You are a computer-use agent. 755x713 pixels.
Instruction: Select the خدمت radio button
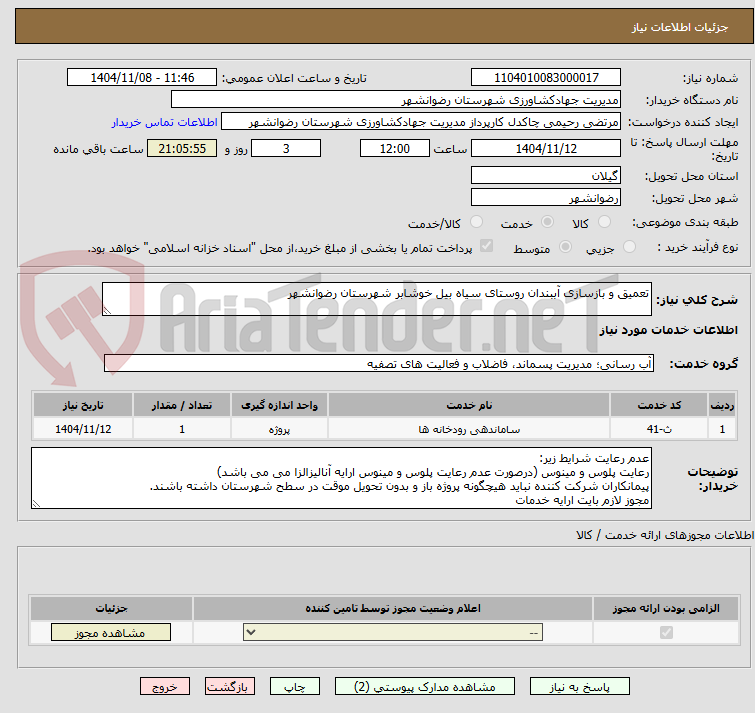pos(547,222)
